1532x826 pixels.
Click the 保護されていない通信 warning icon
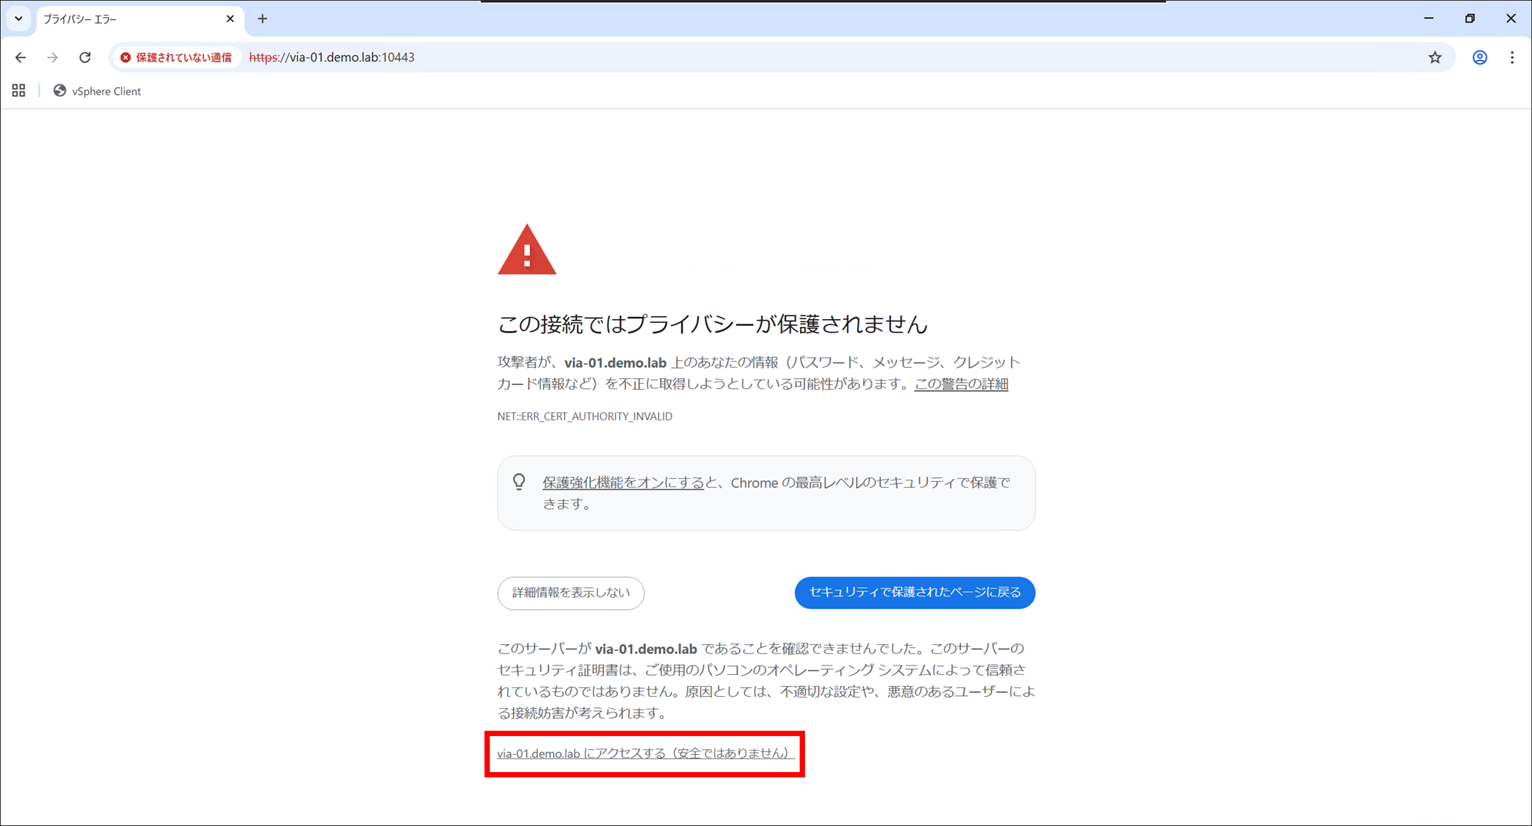(x=124, y=57)
